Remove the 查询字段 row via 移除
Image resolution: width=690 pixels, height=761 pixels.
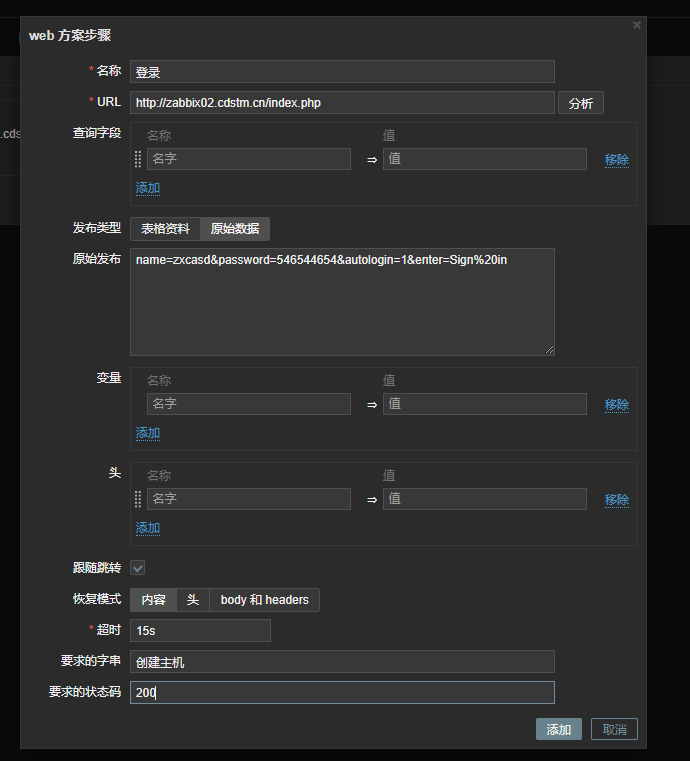(x=616, y=160)
